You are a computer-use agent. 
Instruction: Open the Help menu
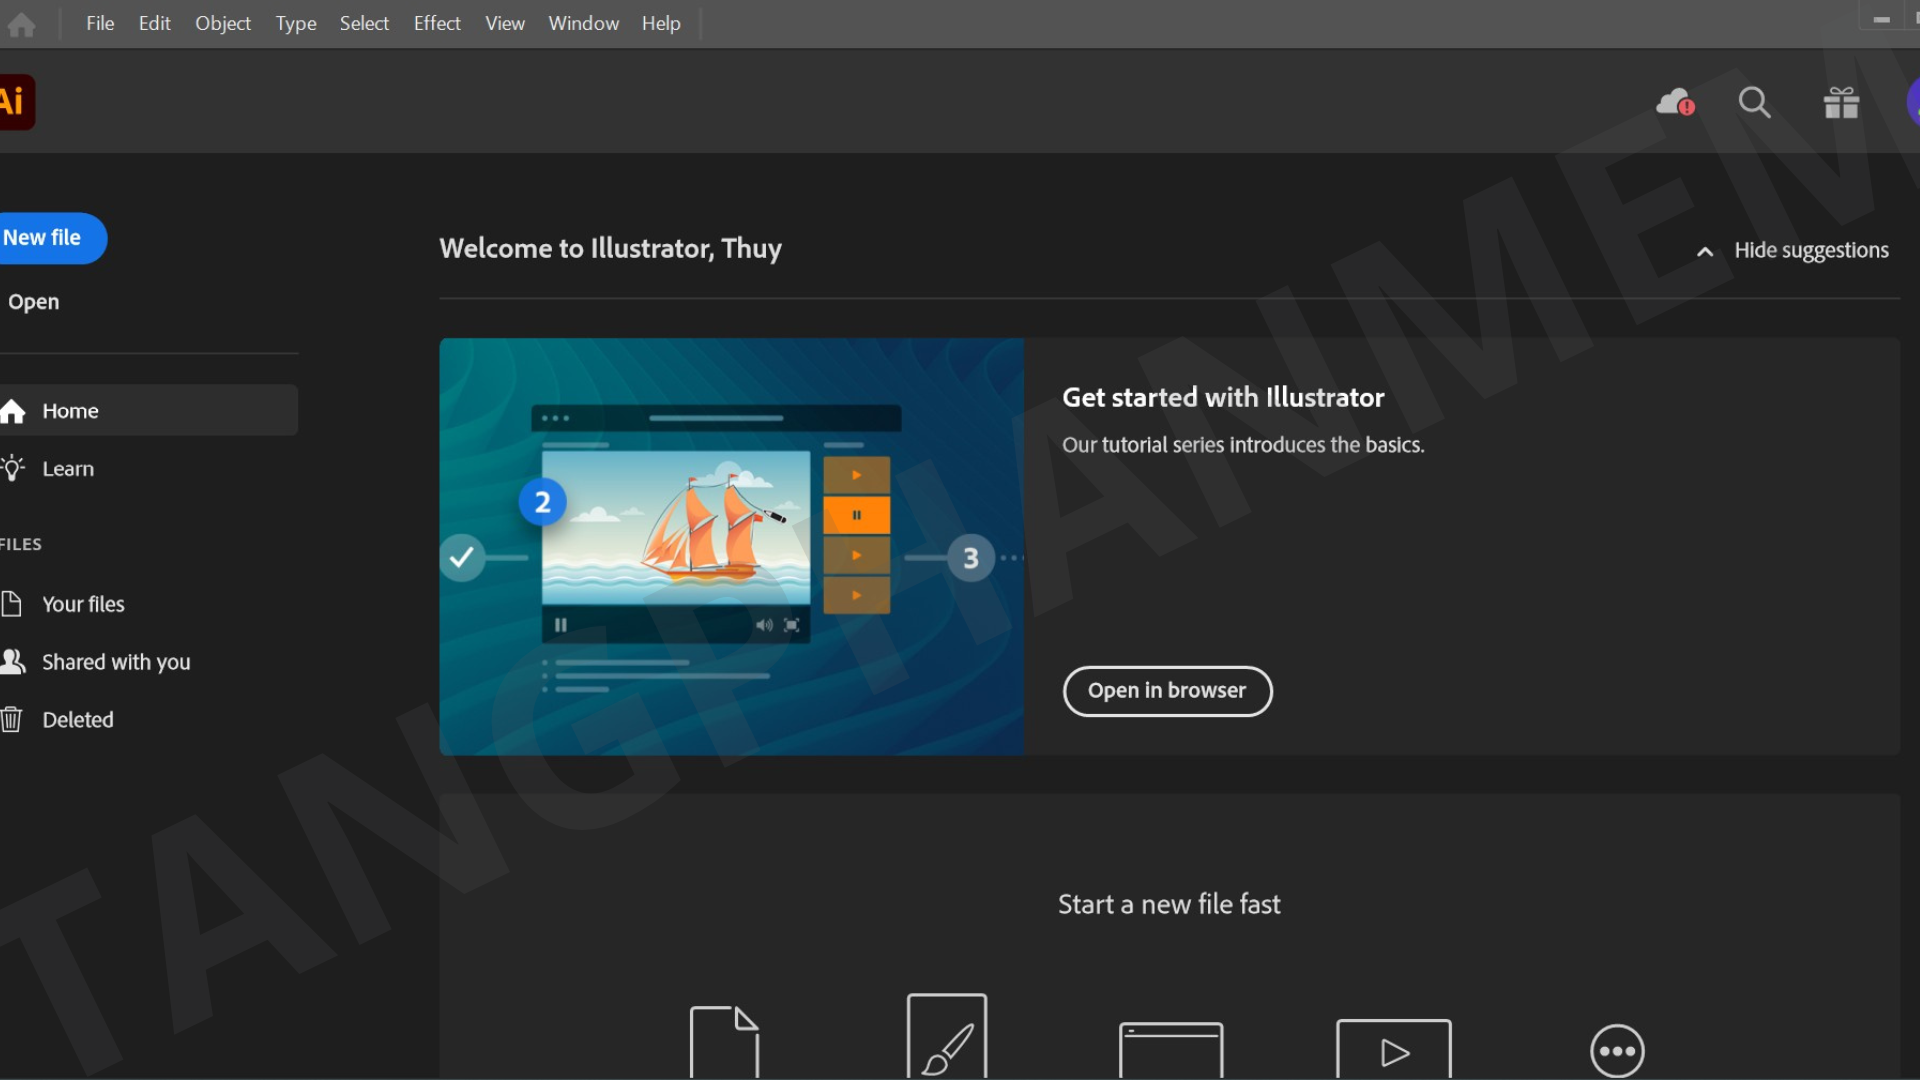pyautogui.click(x=661, y=23)
